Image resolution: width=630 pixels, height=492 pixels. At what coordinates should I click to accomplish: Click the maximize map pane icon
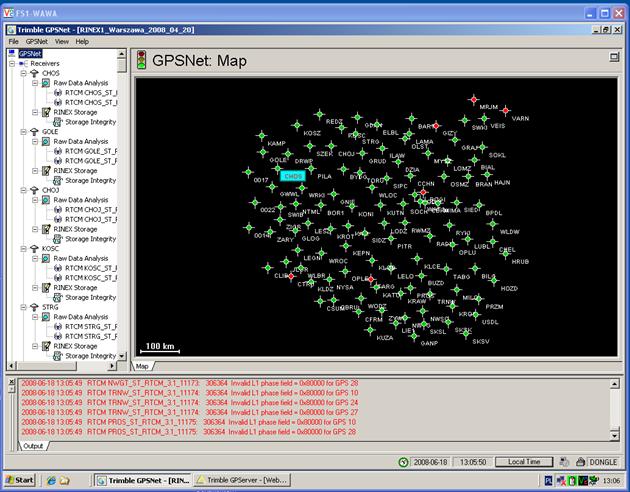coord(614,57)
